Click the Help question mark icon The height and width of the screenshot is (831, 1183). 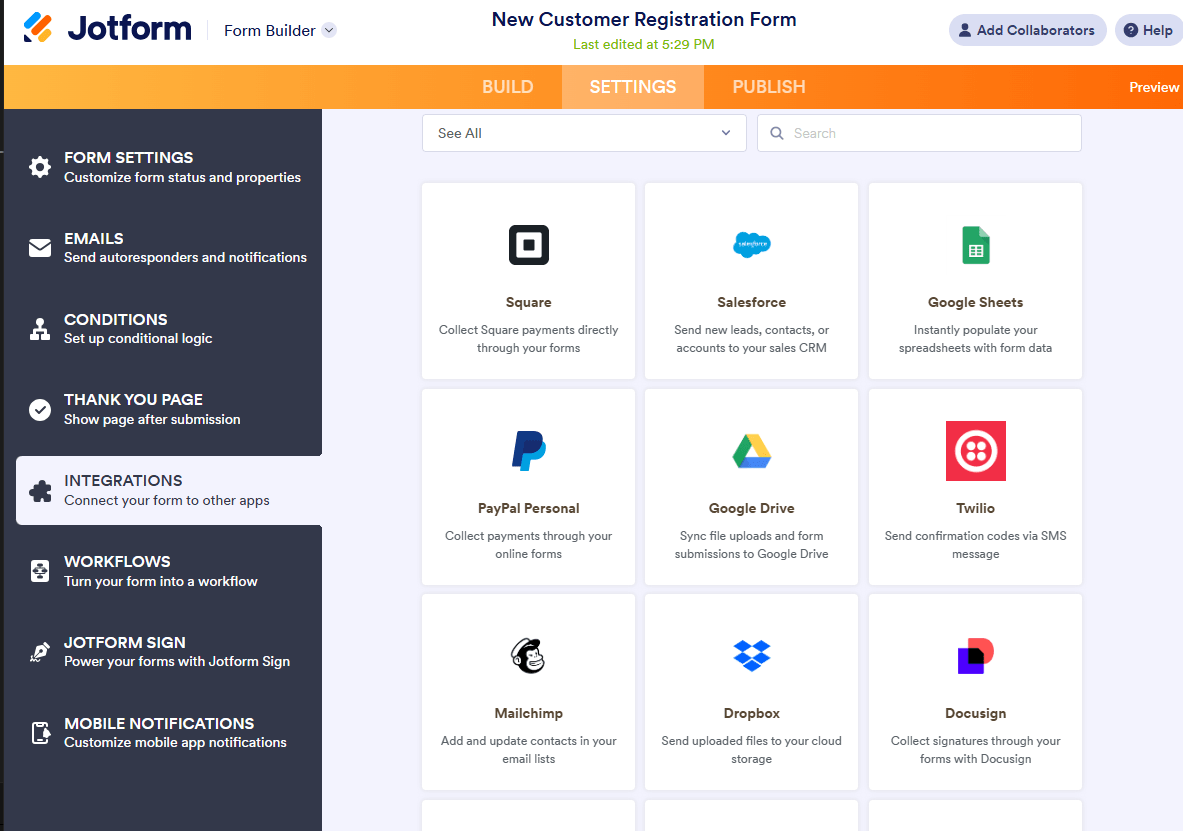click(1130, 30)
